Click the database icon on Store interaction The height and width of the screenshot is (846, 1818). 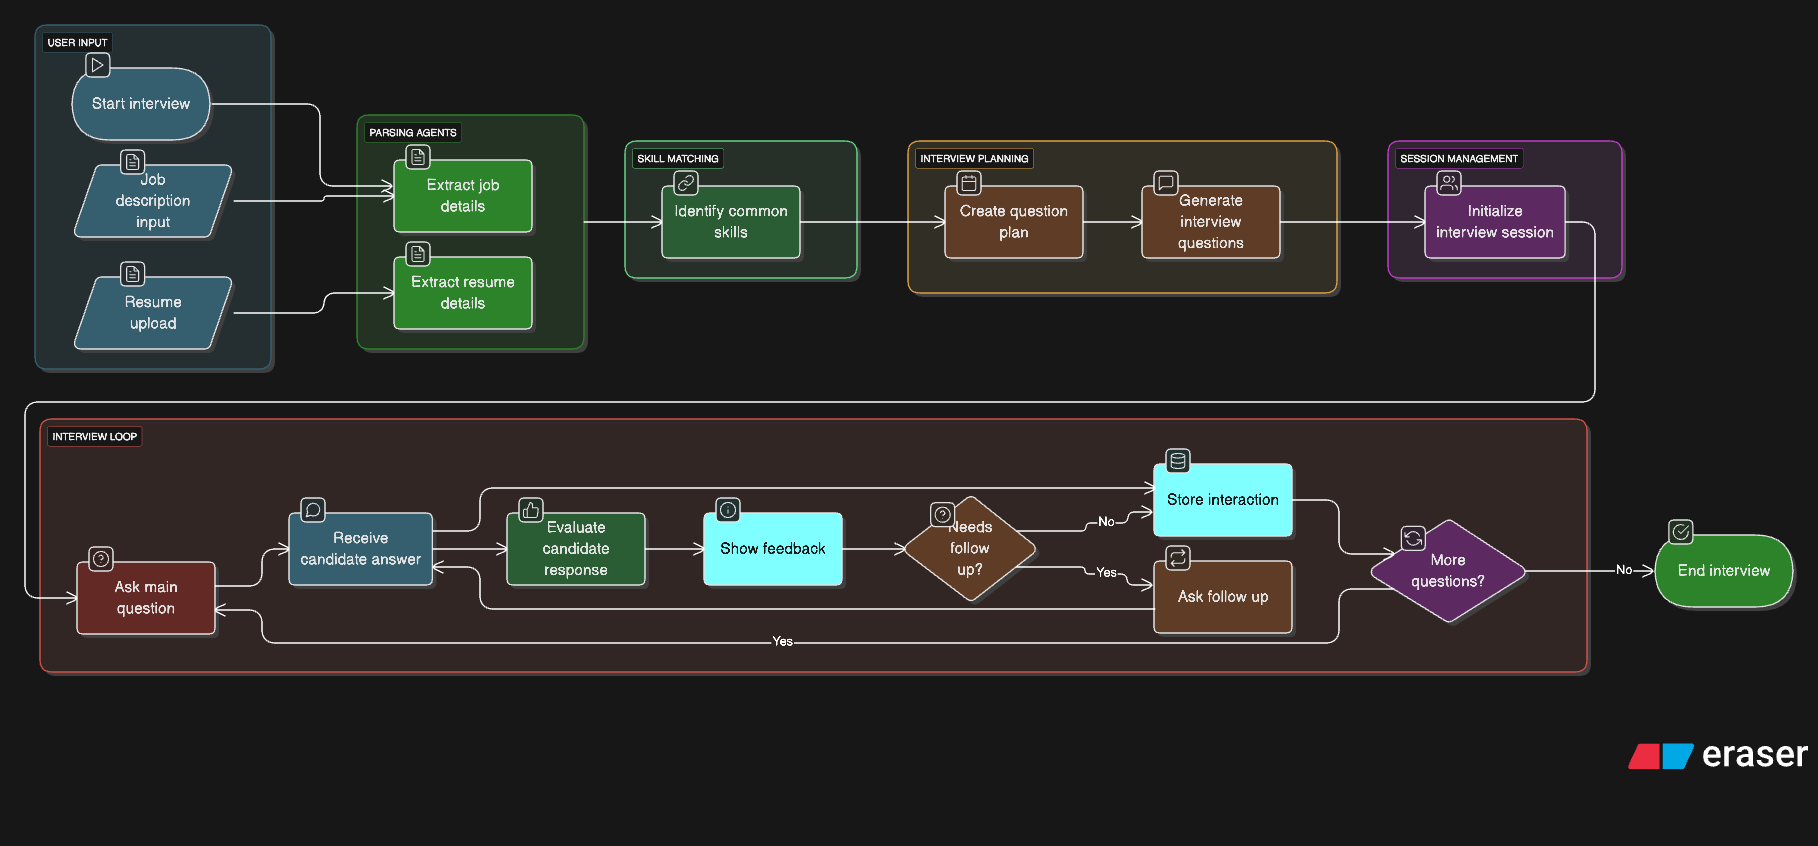coord(1178,461)
